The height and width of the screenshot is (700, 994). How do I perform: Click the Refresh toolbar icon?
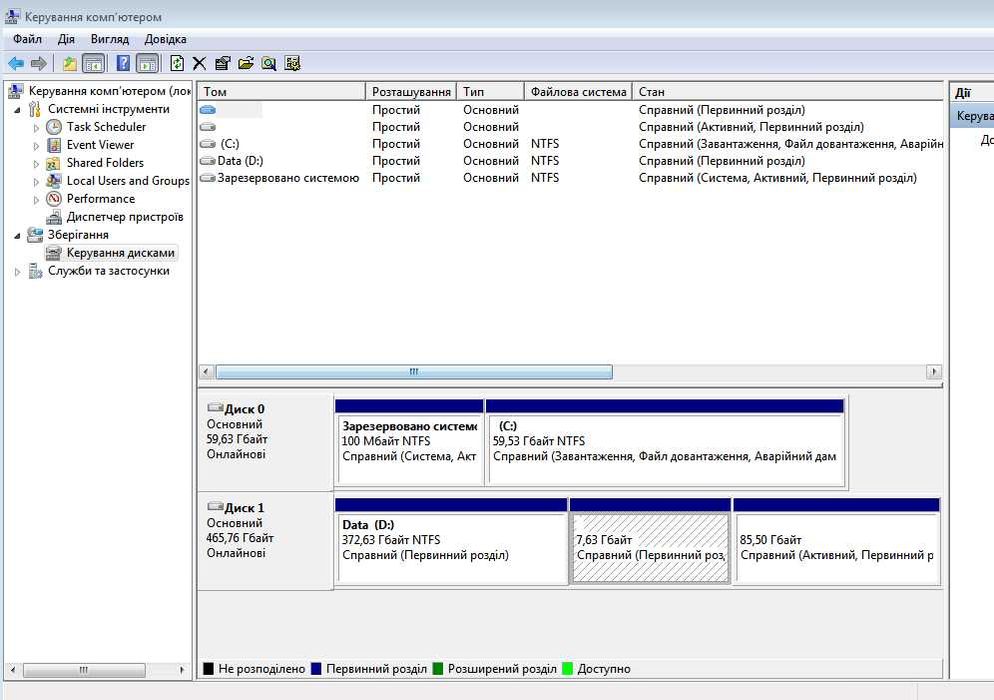(x=178, y=63)
